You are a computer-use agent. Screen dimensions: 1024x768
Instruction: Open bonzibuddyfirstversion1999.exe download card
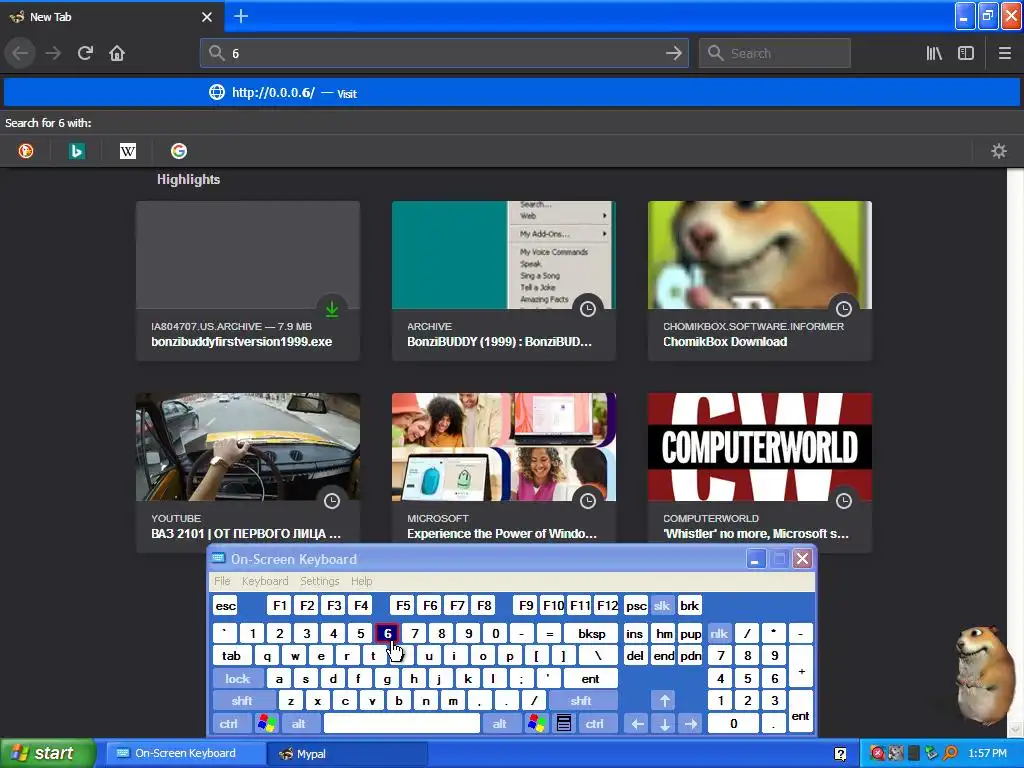[x=248, y=280]
